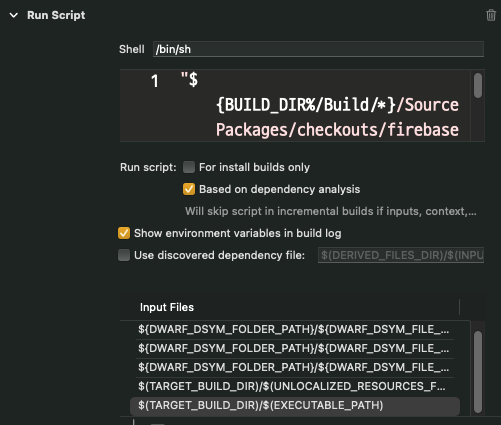
Task: Enable For install builds only
Action: pyautogui.click(x=189, y=167)
